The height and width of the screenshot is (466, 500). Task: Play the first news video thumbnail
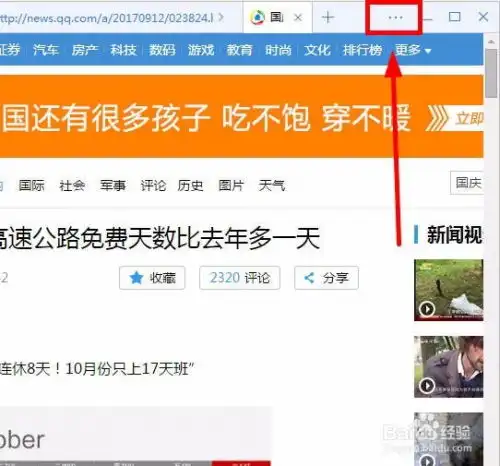(449, 290)
